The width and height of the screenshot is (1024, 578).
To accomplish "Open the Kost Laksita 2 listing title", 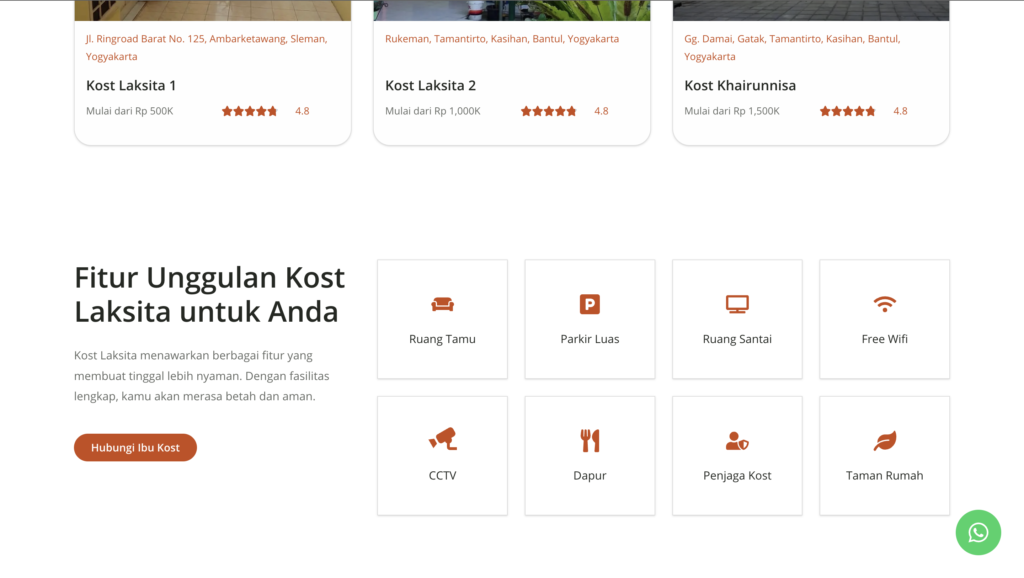I will click(430, 86).
